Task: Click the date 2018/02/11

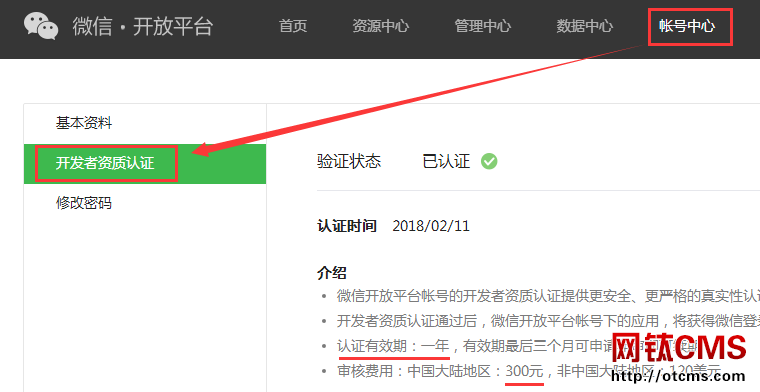Action: [431, 226]
